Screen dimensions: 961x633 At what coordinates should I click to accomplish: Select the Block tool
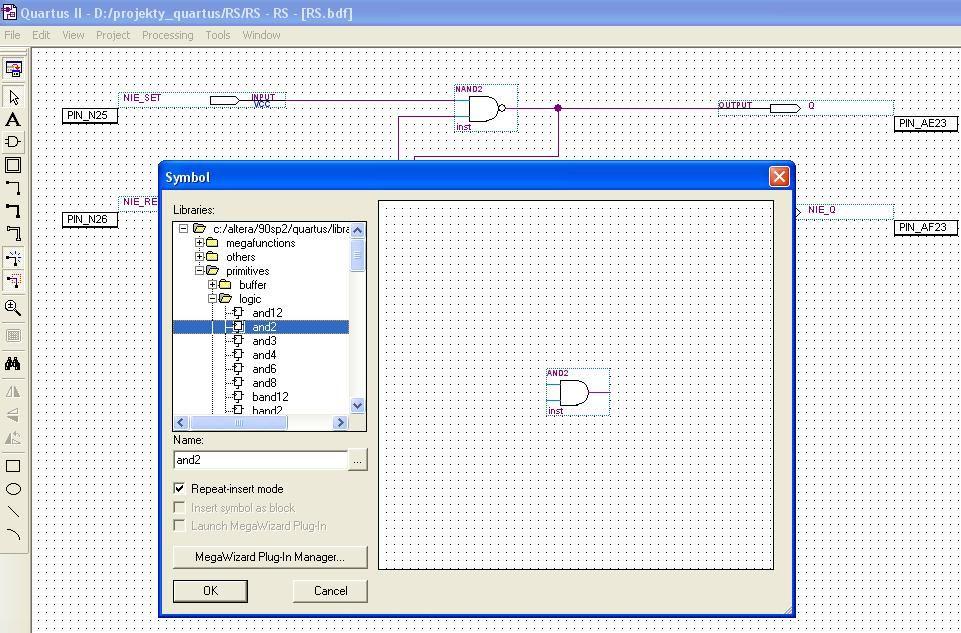coord(13,165)
